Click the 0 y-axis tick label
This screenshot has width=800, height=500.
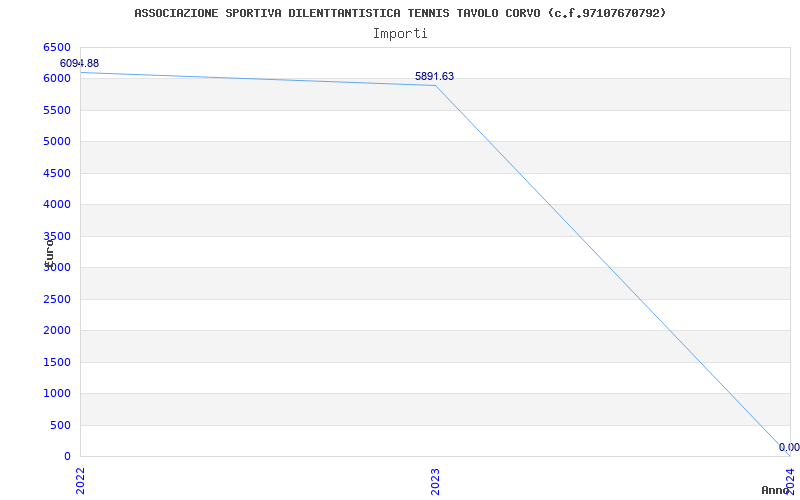coord(67,457)
